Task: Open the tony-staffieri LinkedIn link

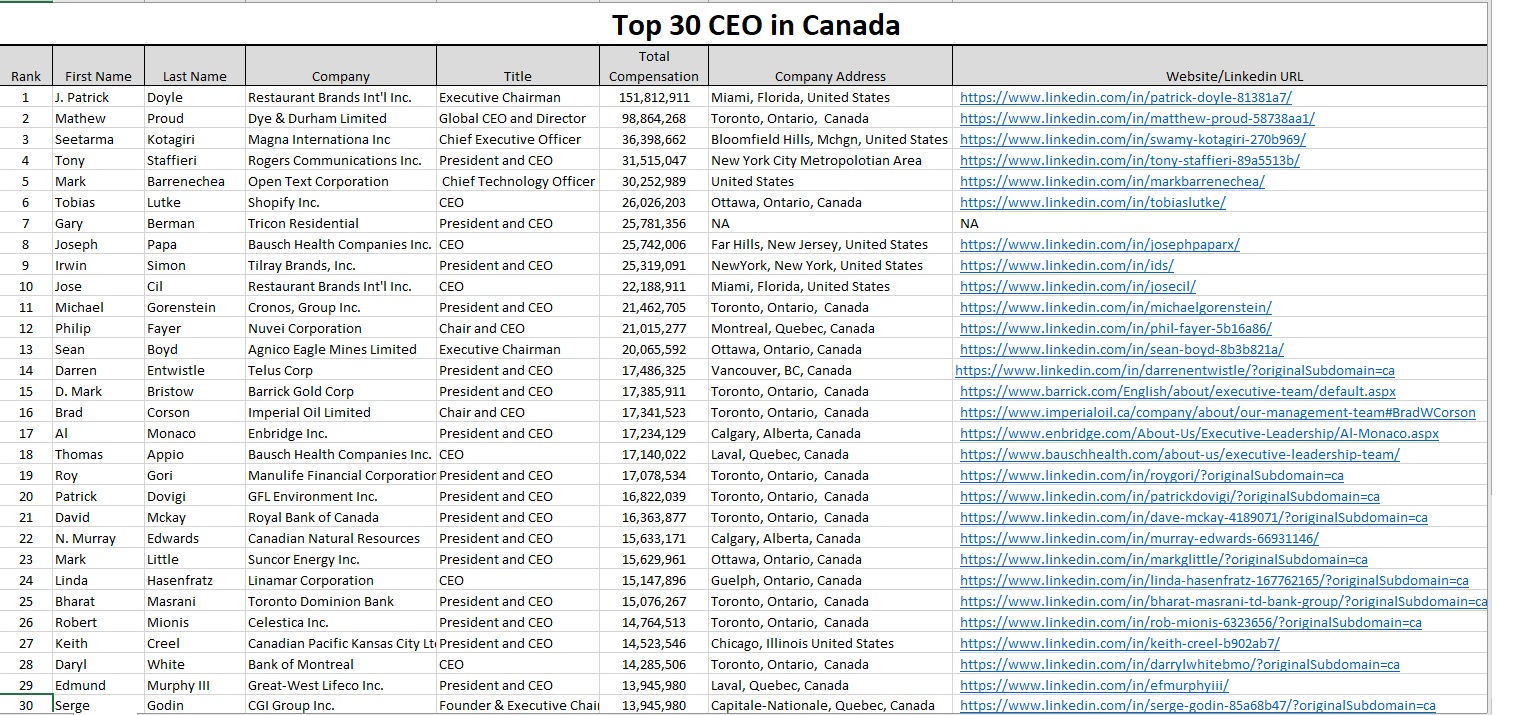Action: click(1130, 160)
